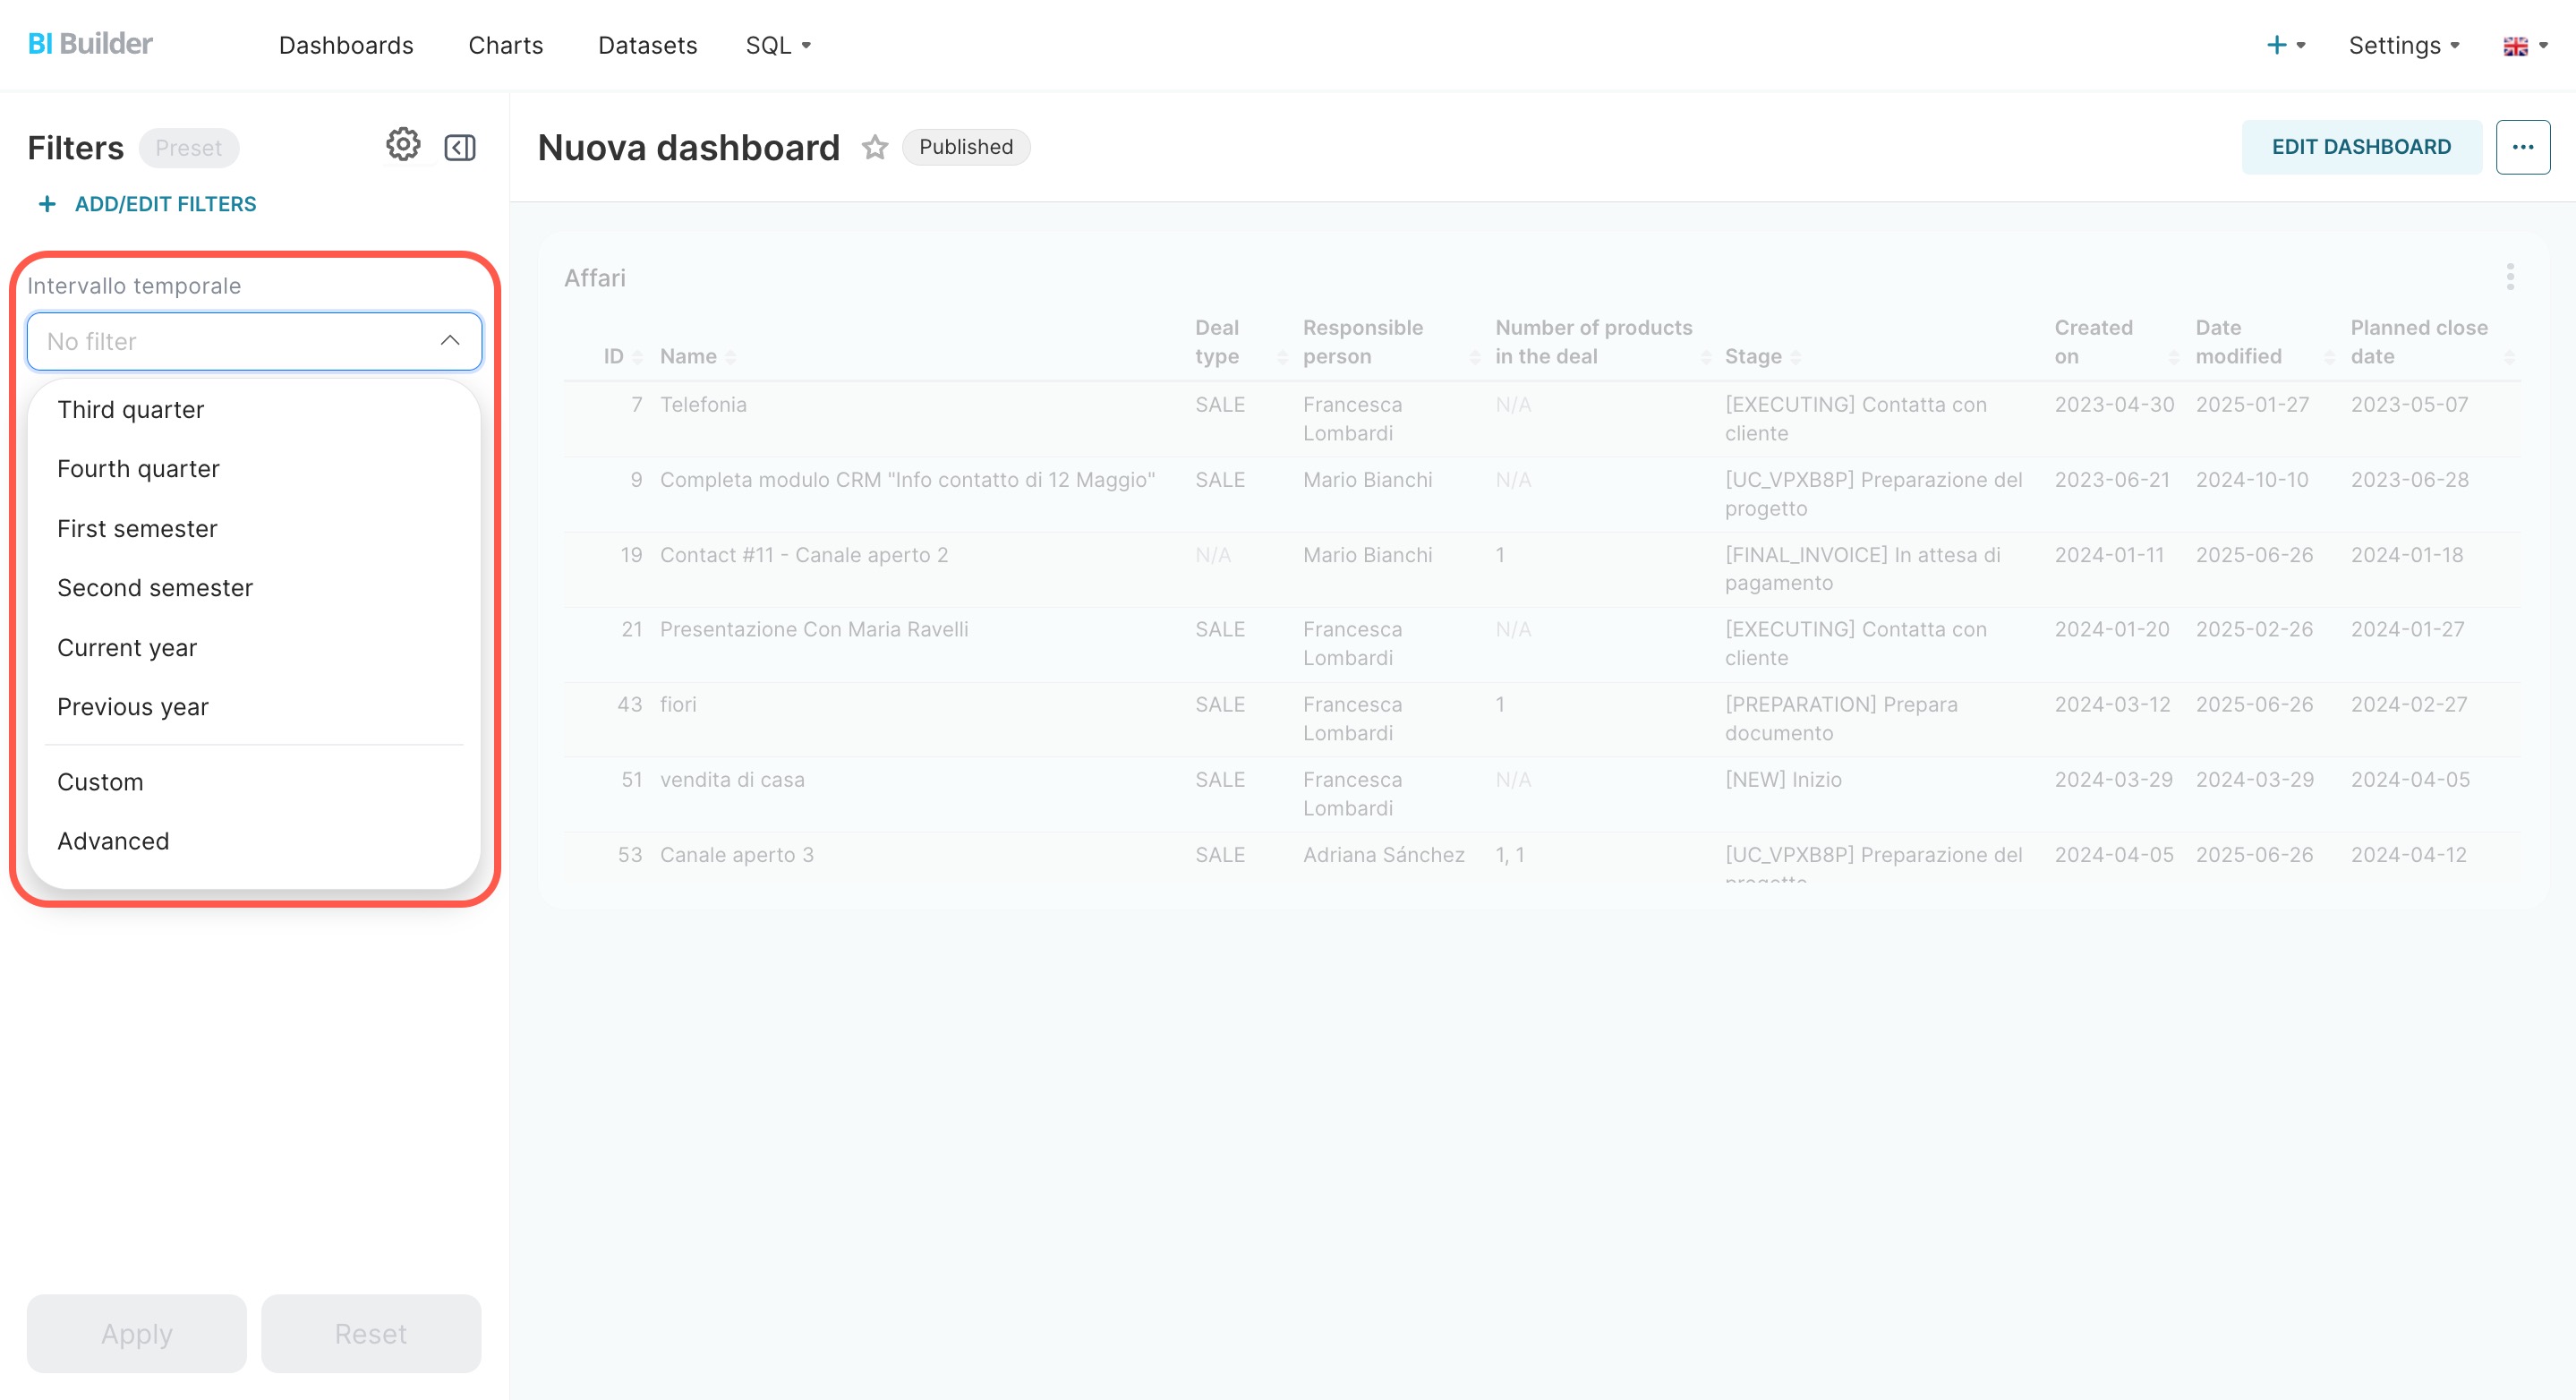Select the Third quarter option
The image size is (2576, 1400).
(x=130, y=409)
